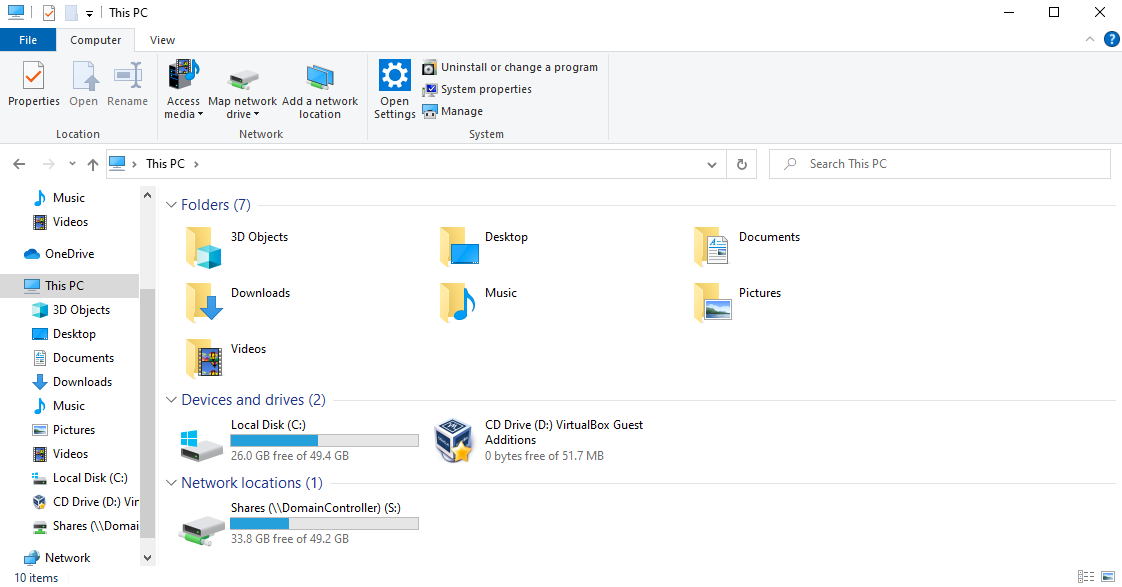Collapse the Folders (7) group
1122x587 pixels.
pos(172,205)
